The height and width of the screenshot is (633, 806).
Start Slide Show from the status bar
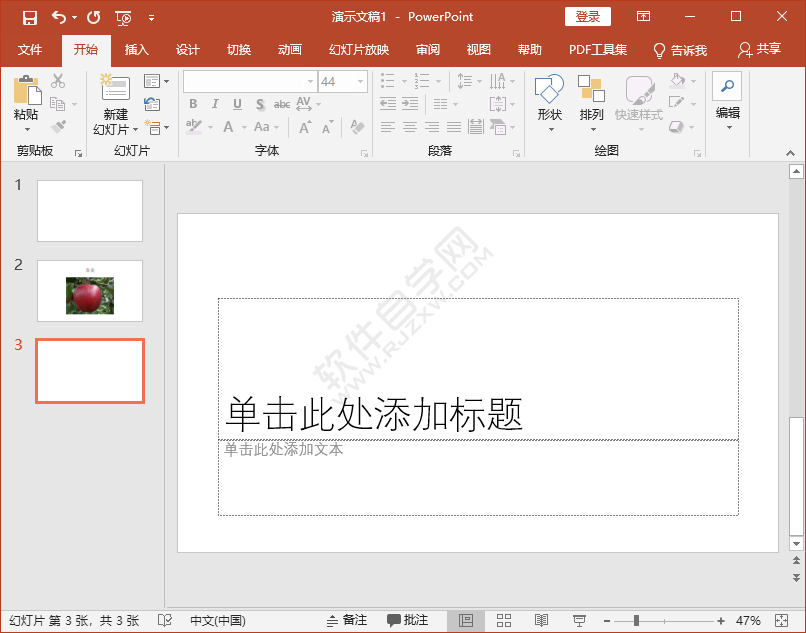[579, 621]
